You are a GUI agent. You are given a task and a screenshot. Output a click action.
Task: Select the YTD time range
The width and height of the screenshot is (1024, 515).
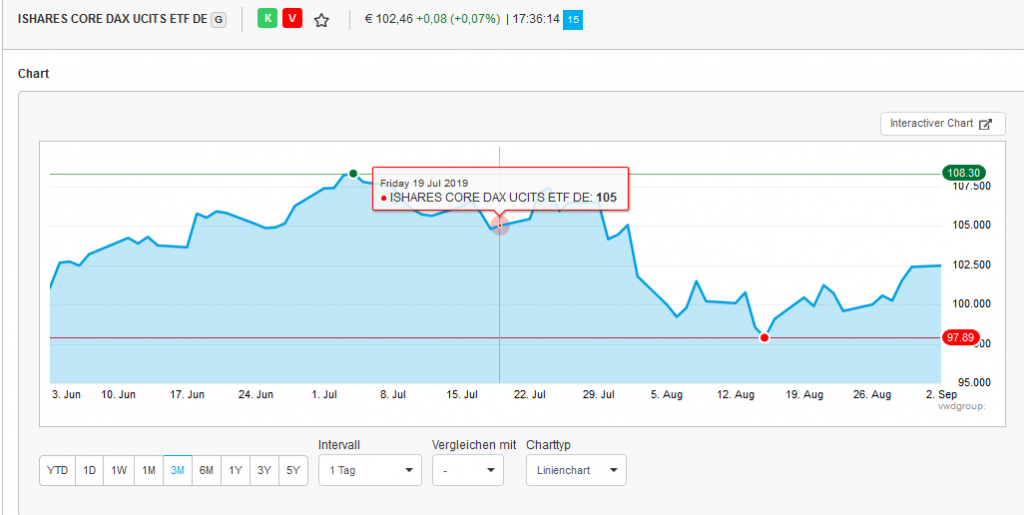click(57, 471)
